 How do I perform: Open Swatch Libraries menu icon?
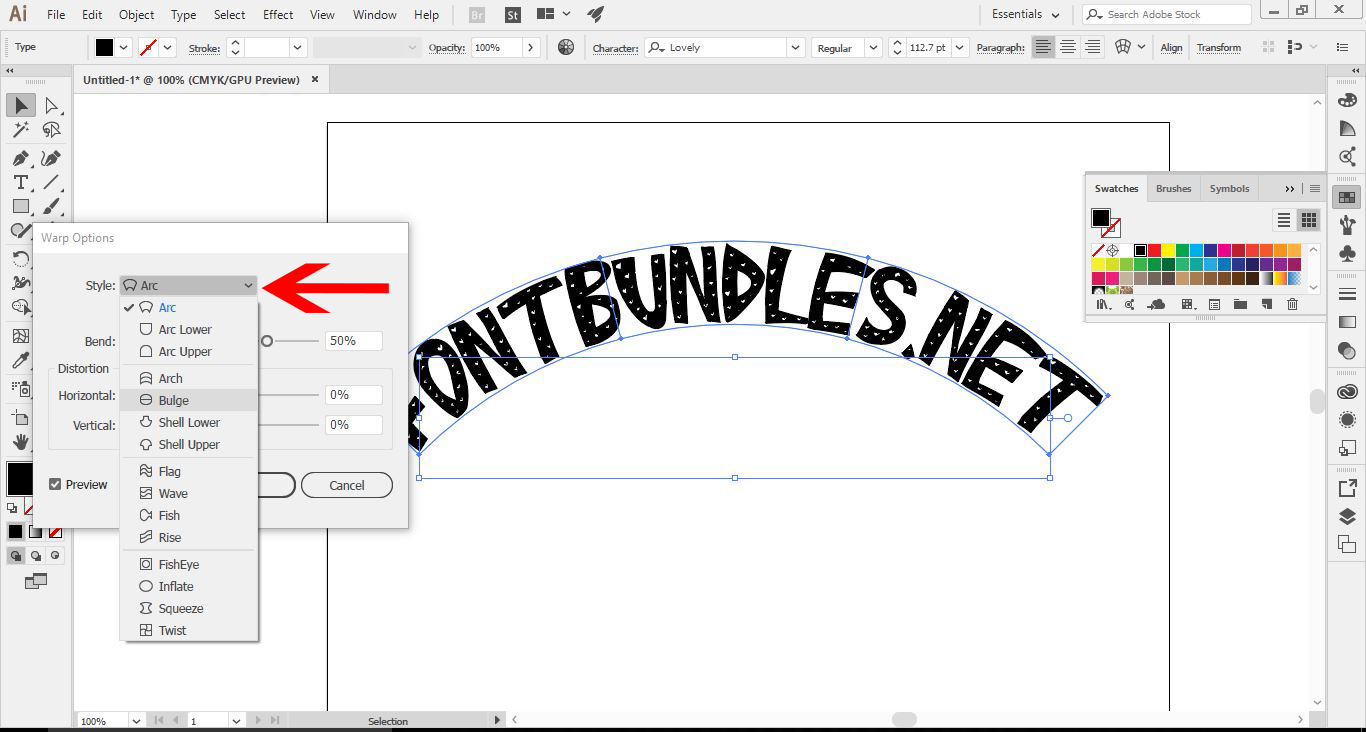pos(1104,305)
